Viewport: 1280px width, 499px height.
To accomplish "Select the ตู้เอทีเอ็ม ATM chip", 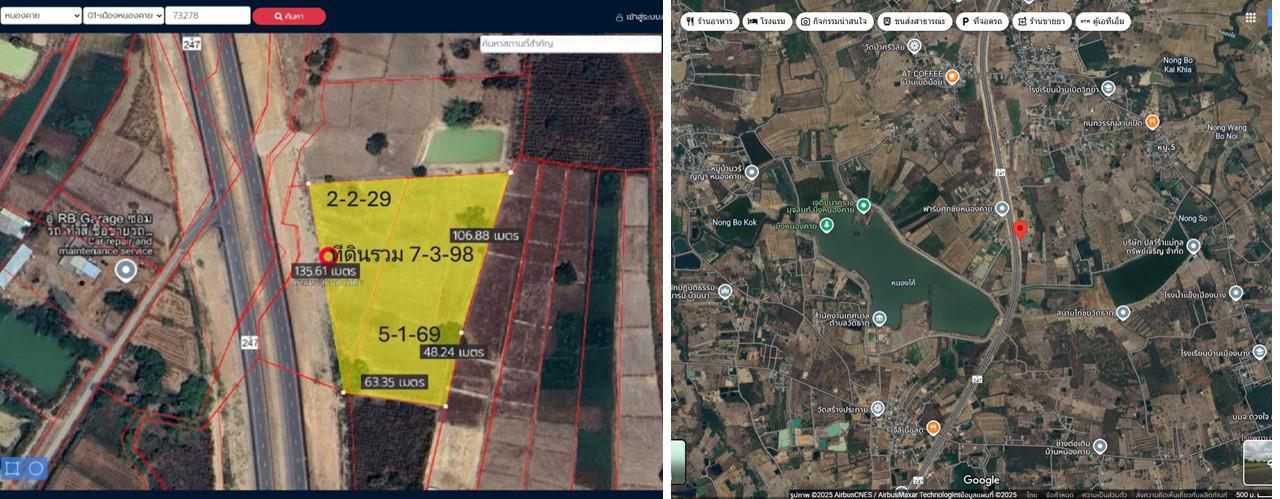I will (x=1103, y=21).
